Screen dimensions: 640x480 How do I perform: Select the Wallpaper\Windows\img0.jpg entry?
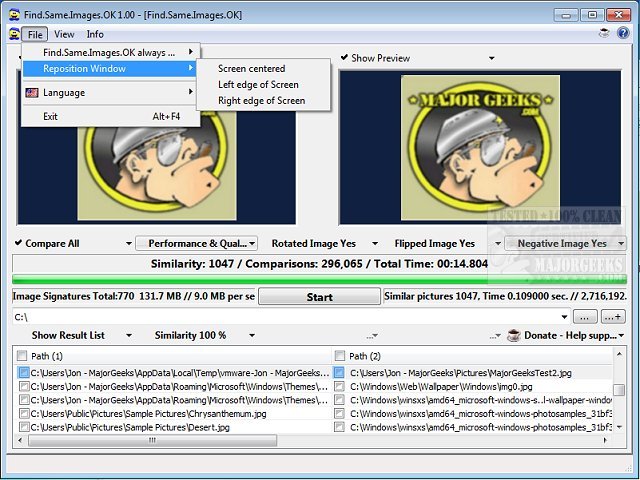pos(441,387)
